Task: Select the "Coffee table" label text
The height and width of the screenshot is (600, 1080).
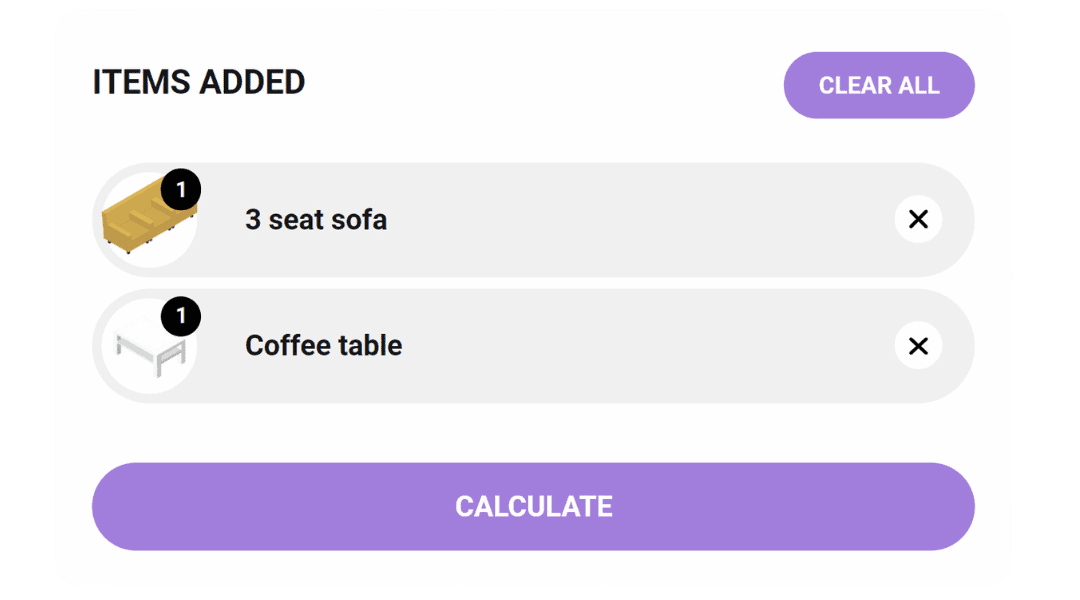Action: pyautogui.click(x=324, y=346)
